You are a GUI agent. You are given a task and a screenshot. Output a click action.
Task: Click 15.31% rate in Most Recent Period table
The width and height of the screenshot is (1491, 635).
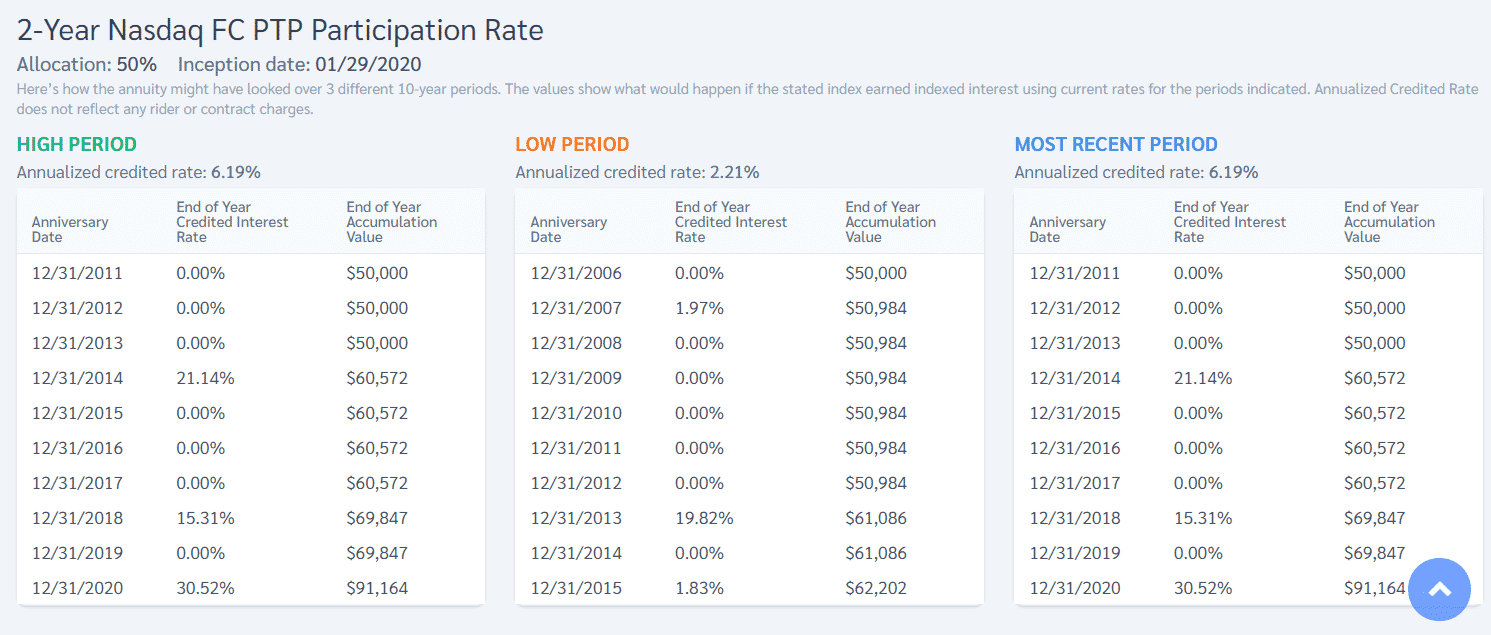pyautogui.click(x=1203, y=518)
